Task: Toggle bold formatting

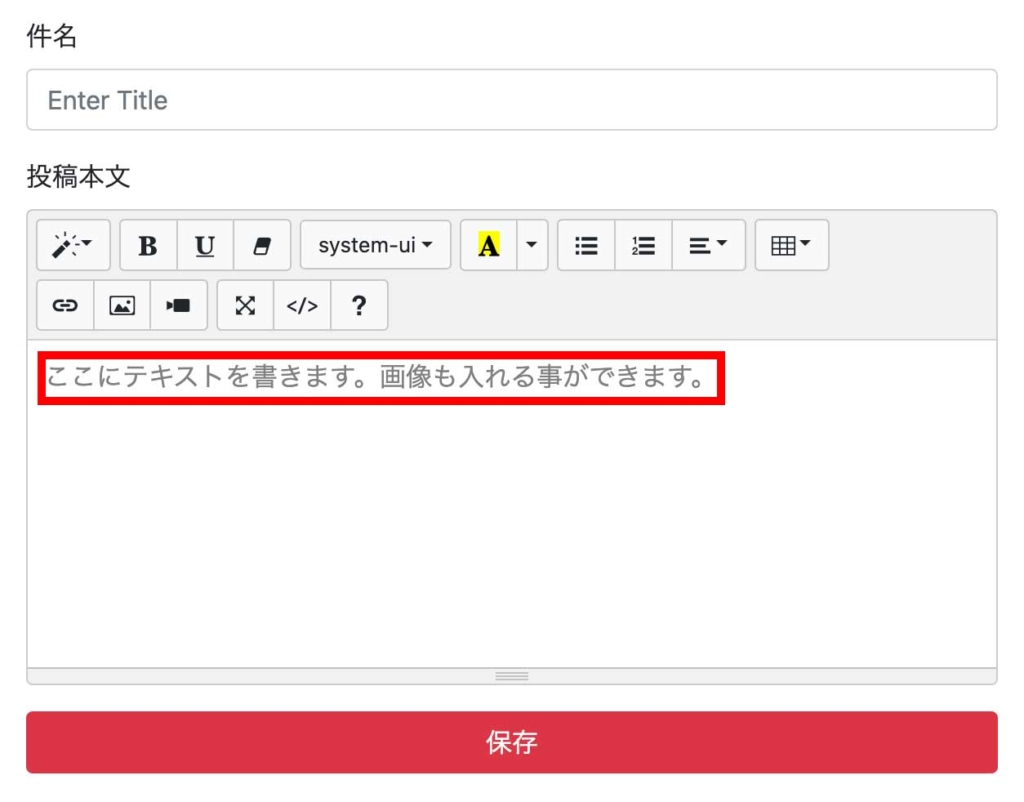Action: tap(147, 245)
